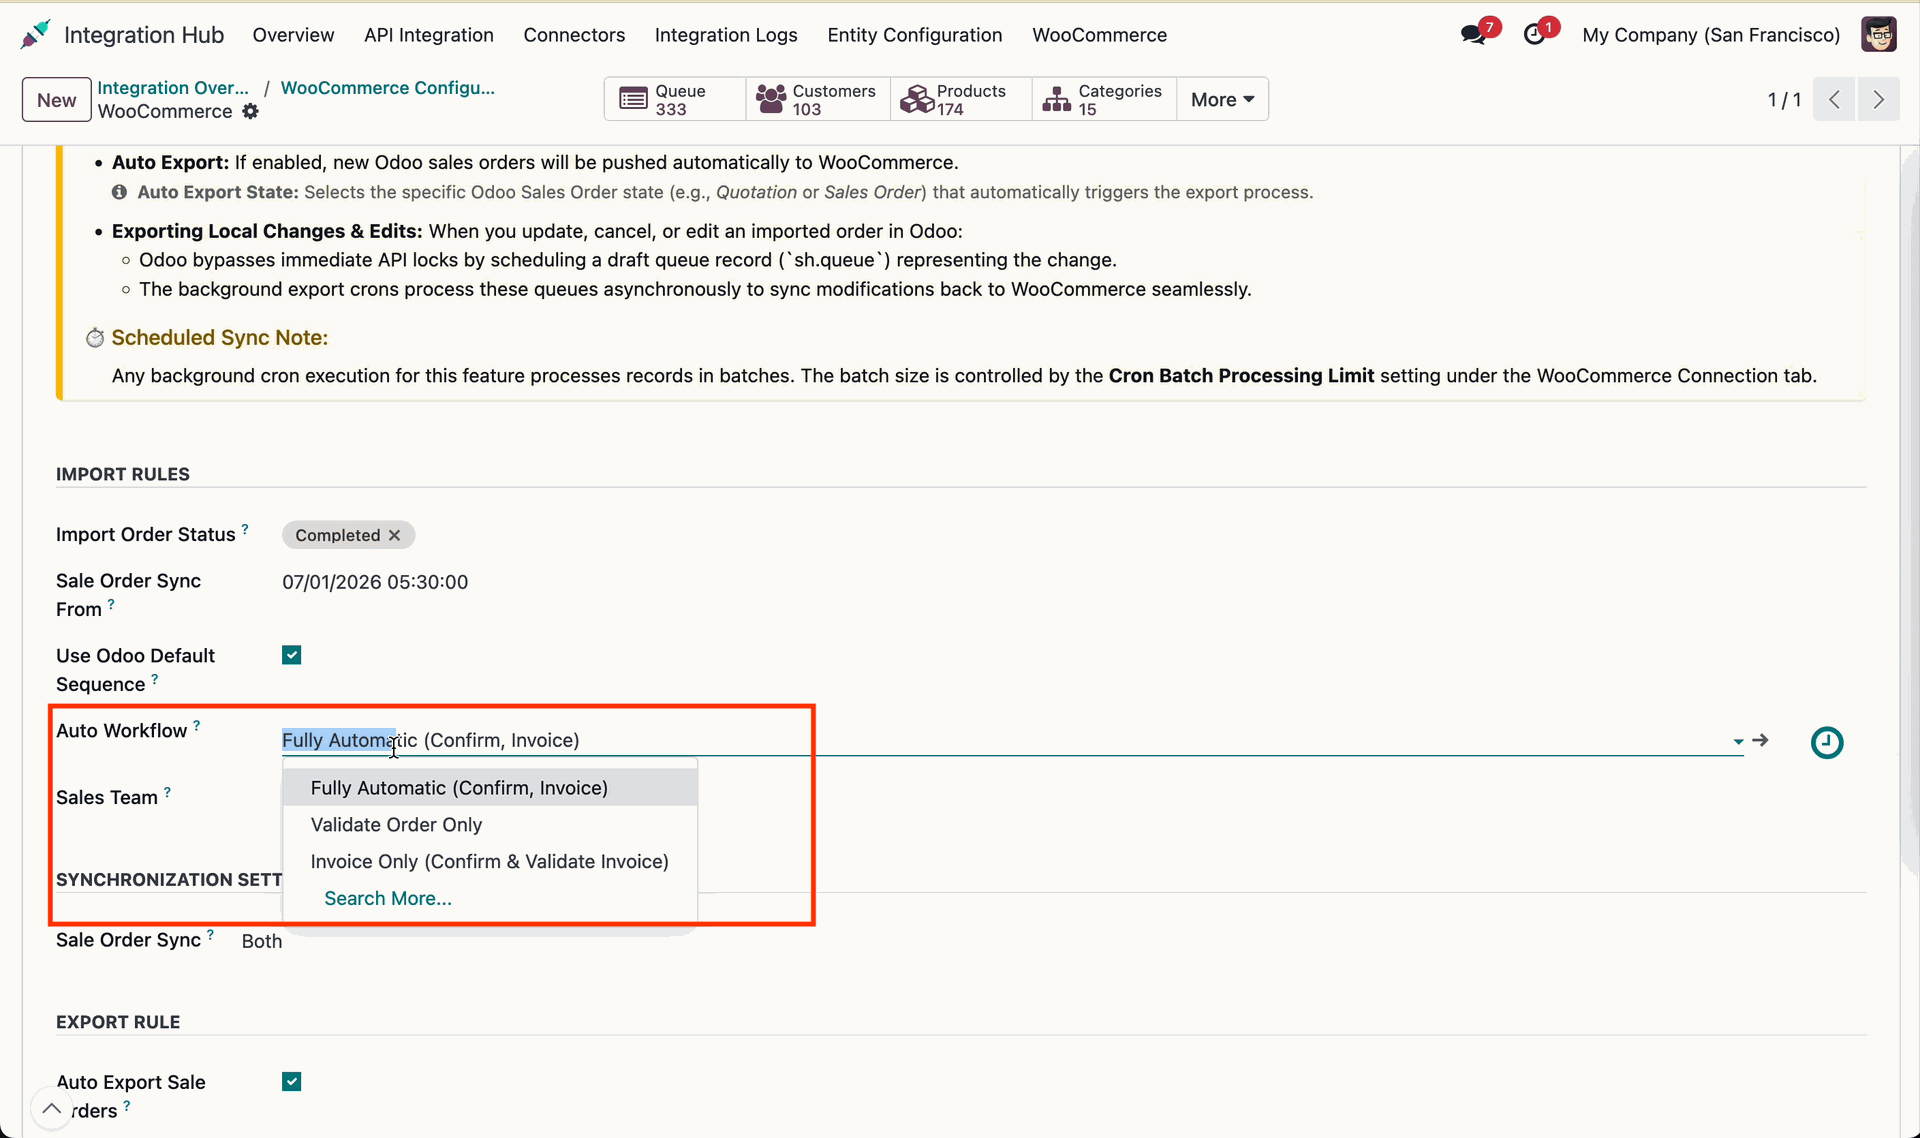Remove the Completed status tag
Viewport: 1920px width, 1138px height.
pyautogui.click(x=395, y=535)
